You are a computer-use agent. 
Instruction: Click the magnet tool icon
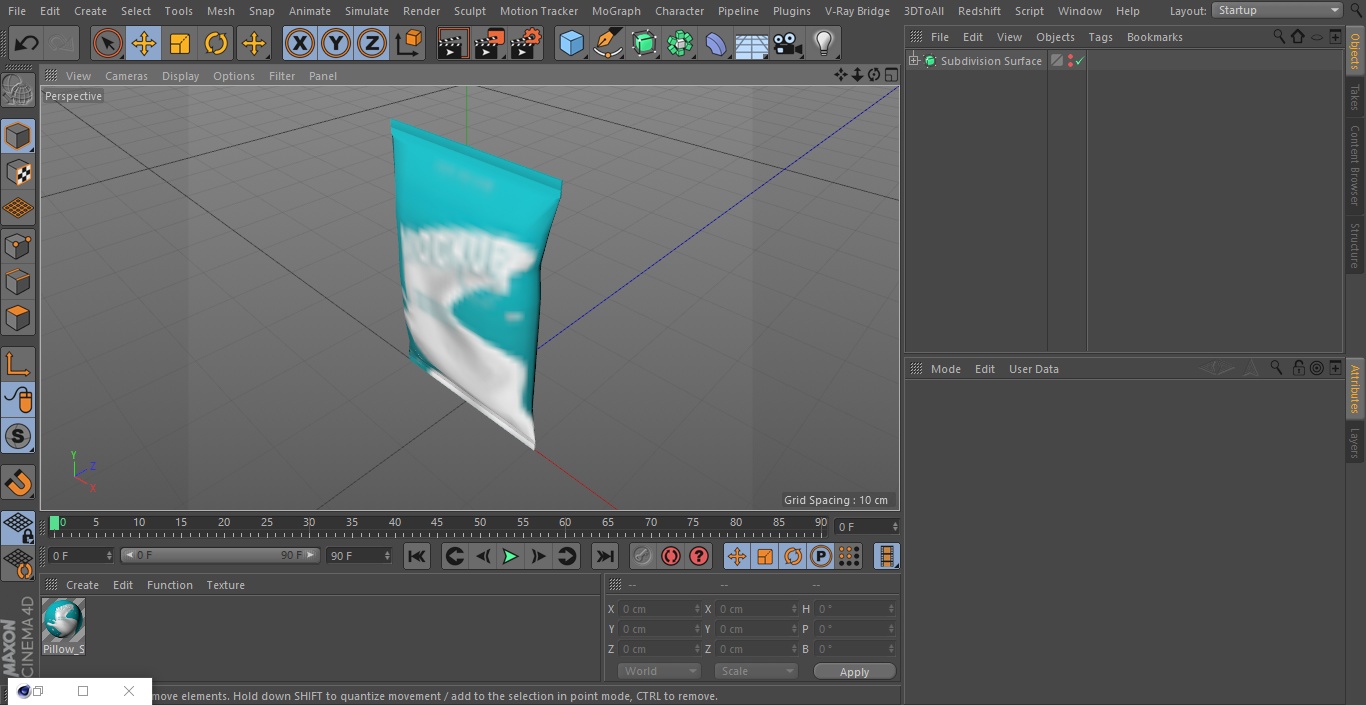click(x=18, y=483)
